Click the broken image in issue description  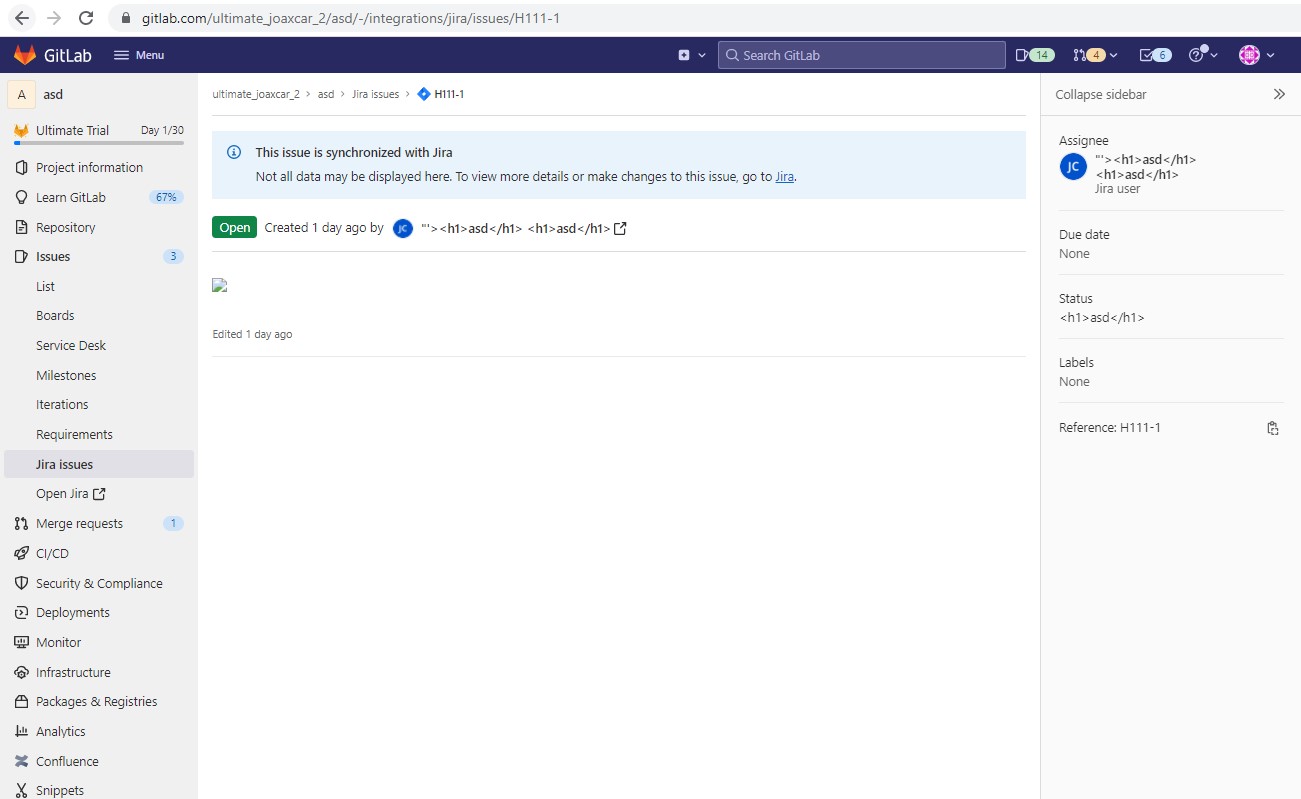[x=220, y=285]
